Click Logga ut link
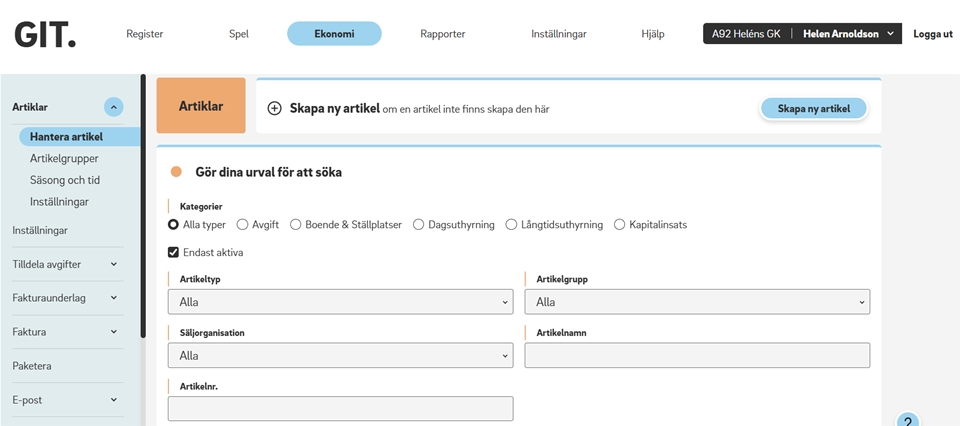The height and width of the screenshot is (426, 960). click(932, 34)
